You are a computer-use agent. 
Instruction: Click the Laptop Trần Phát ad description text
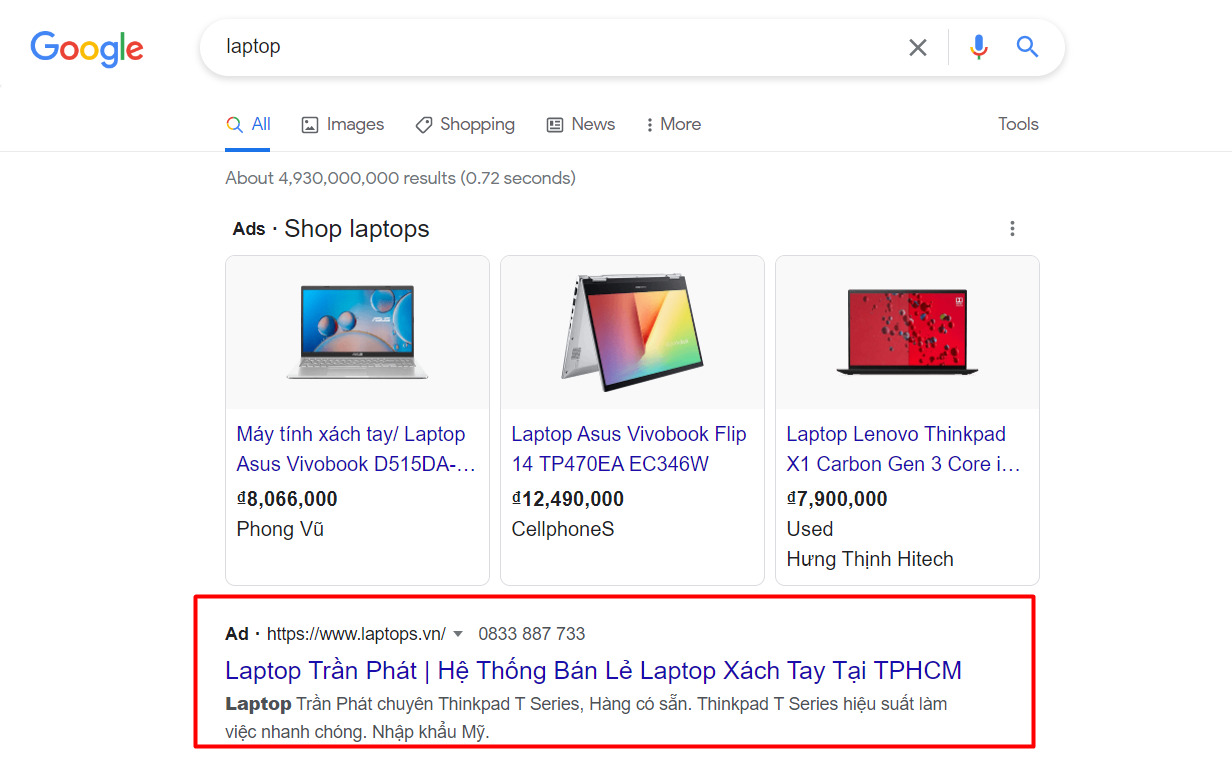tap(586, 718)
